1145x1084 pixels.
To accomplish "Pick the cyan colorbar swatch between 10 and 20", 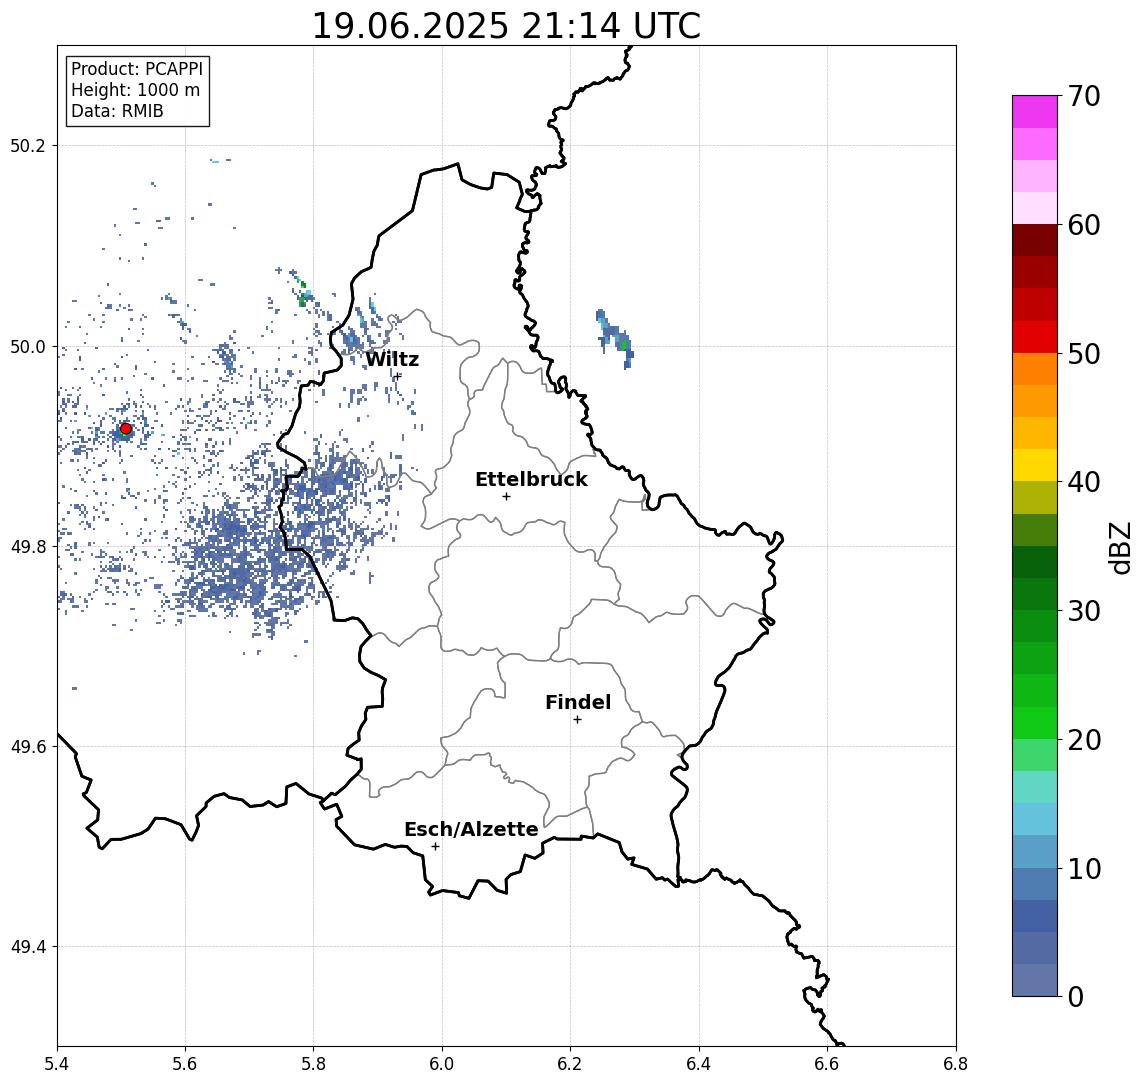I will 1035,820.
